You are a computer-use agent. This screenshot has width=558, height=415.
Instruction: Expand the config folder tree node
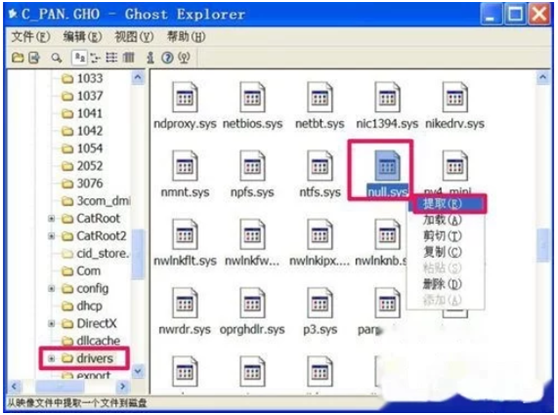click(52, 289)
